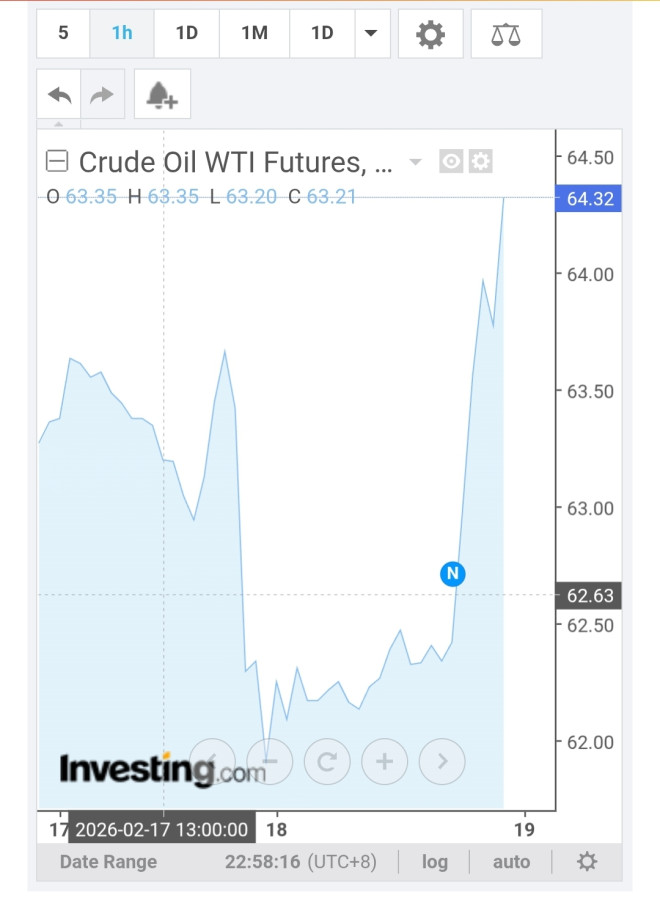Add a price alert with bell icon
This screenshot has width=660, height=900.
coord(161,94)
